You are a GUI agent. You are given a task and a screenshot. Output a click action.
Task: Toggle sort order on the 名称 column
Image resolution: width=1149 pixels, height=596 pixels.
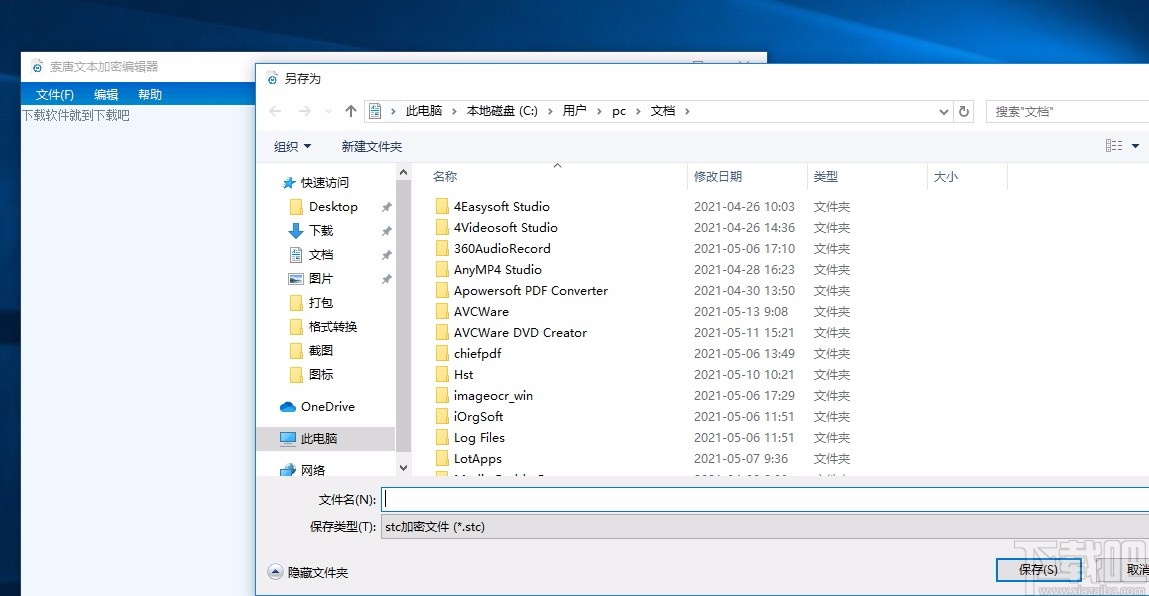click(444, 176)
